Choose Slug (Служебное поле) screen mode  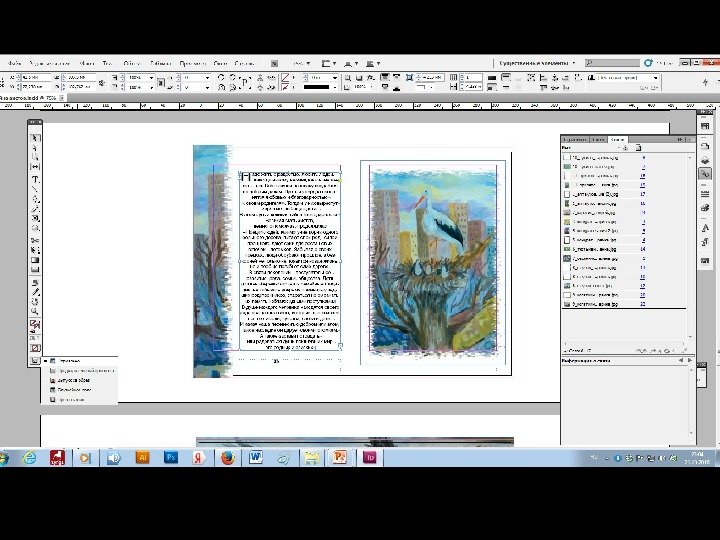[79, 390]
